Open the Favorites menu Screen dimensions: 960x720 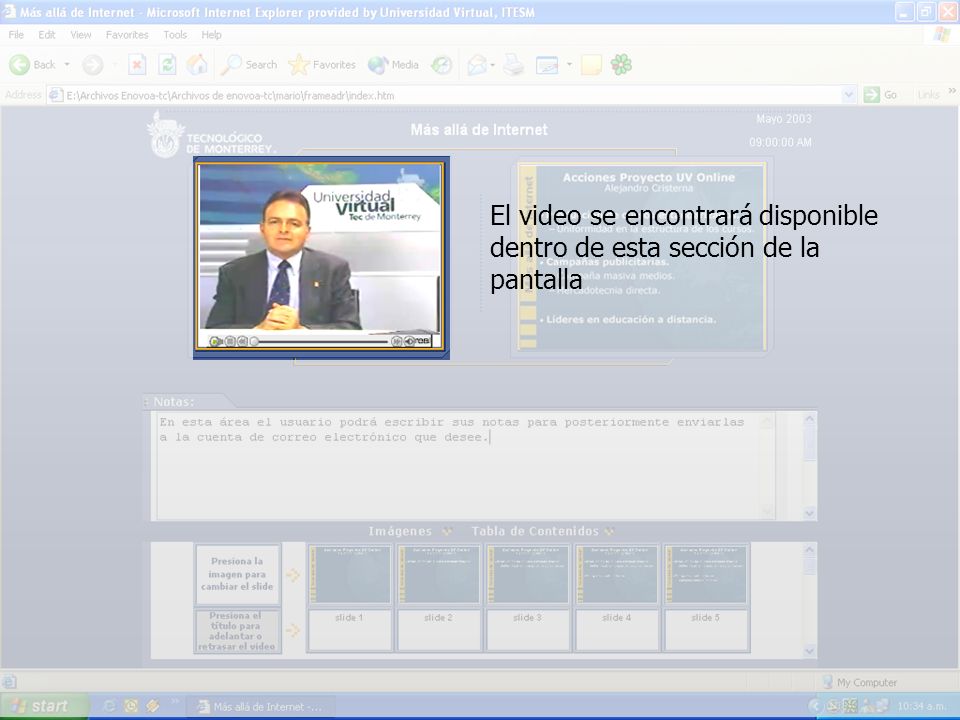tap(127, 35)
